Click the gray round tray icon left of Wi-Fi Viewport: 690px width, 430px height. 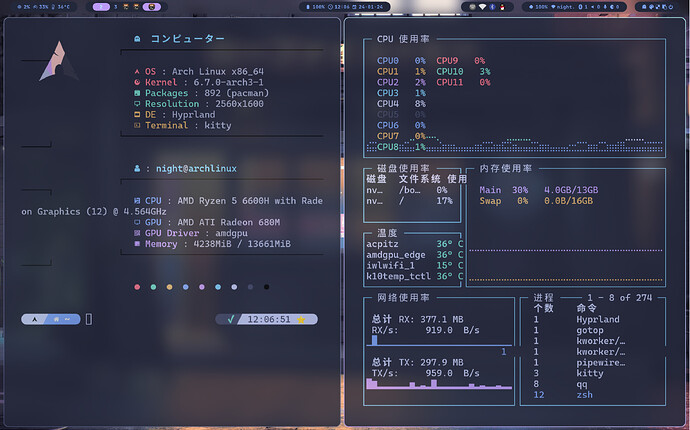tap(472, 7)
